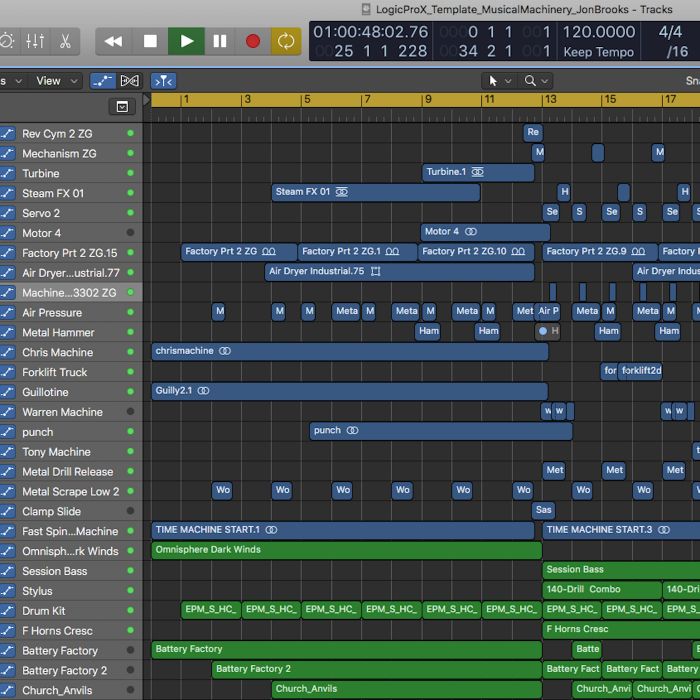Click the Drum Kit track icon

coord(8,611)
